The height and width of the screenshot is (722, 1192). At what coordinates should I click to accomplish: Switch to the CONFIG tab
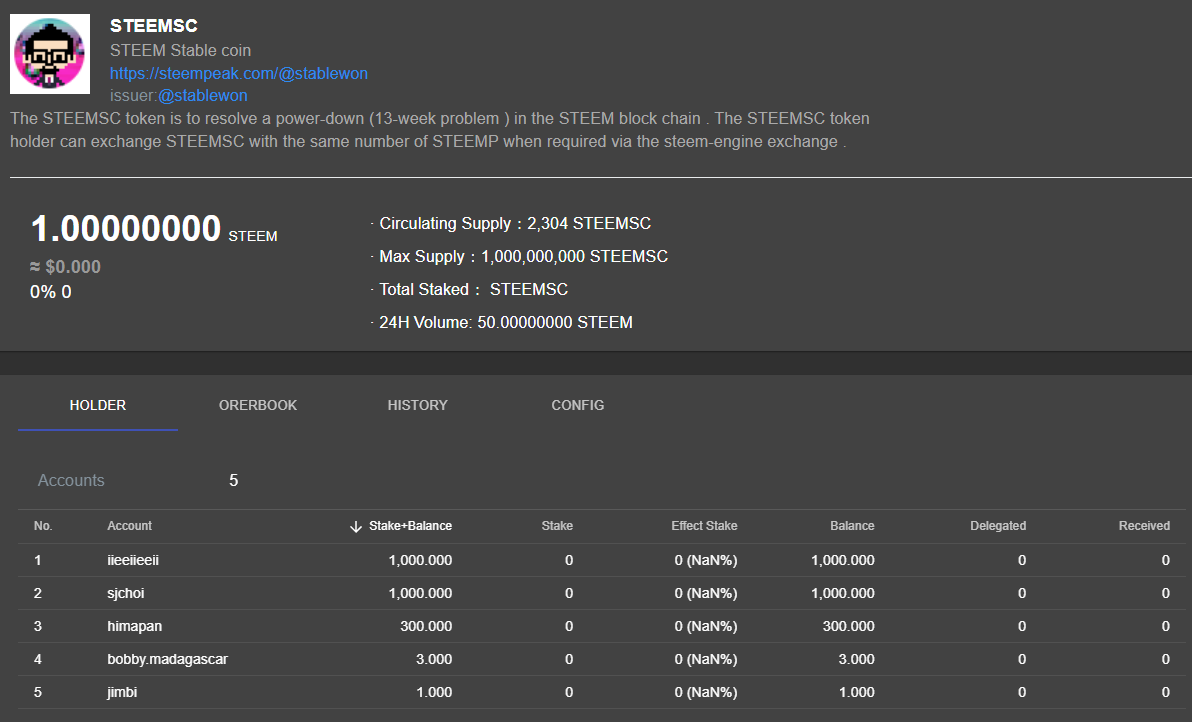click(578, 405)
